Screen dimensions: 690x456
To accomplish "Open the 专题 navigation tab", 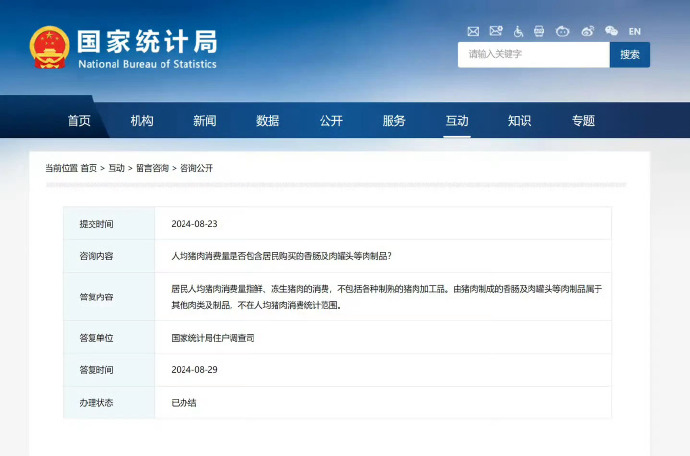I will (583, 121).
